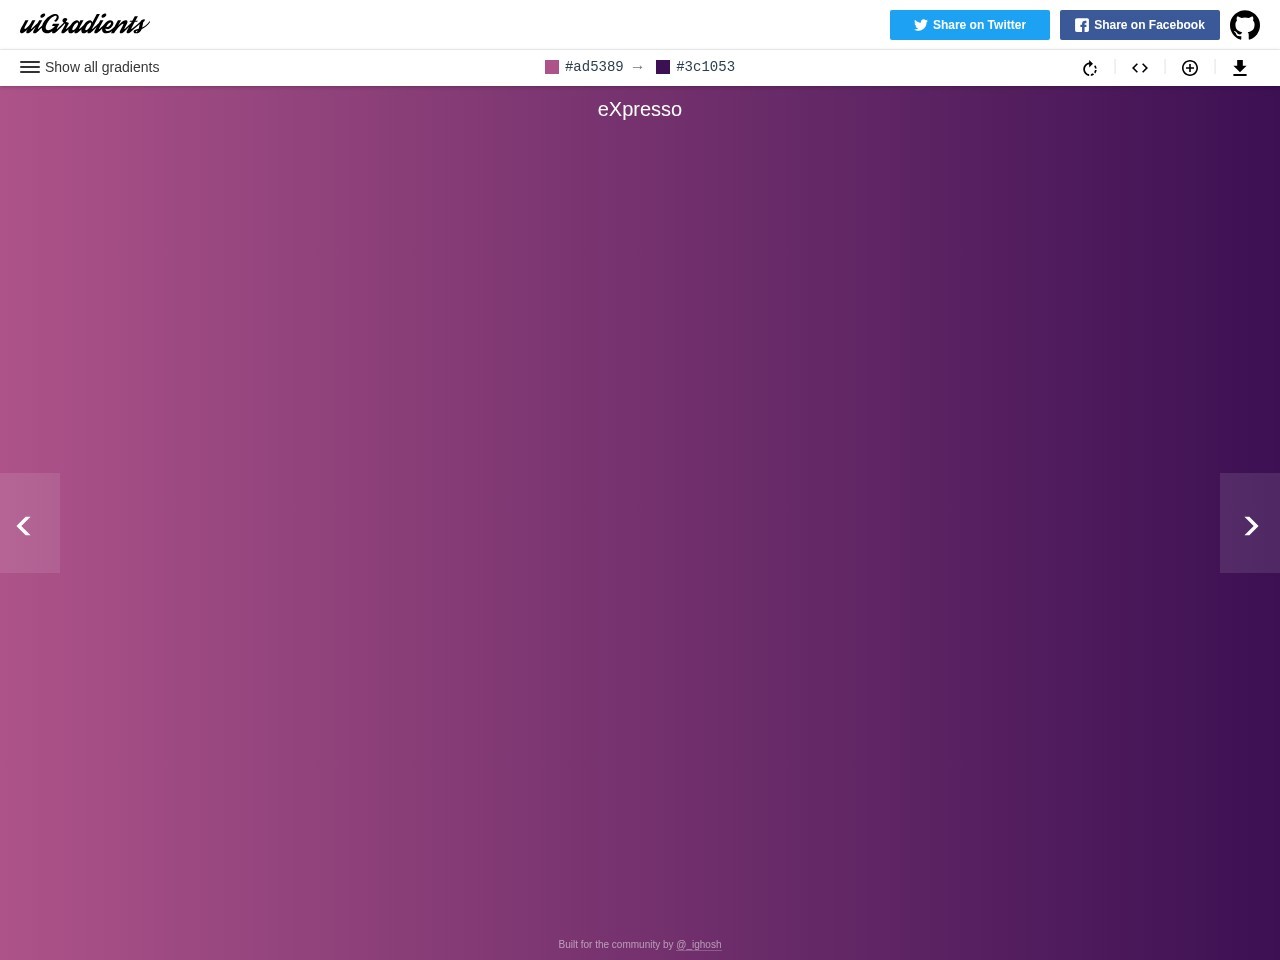
Task: Download the gradient image
Action: [1240, 68]
